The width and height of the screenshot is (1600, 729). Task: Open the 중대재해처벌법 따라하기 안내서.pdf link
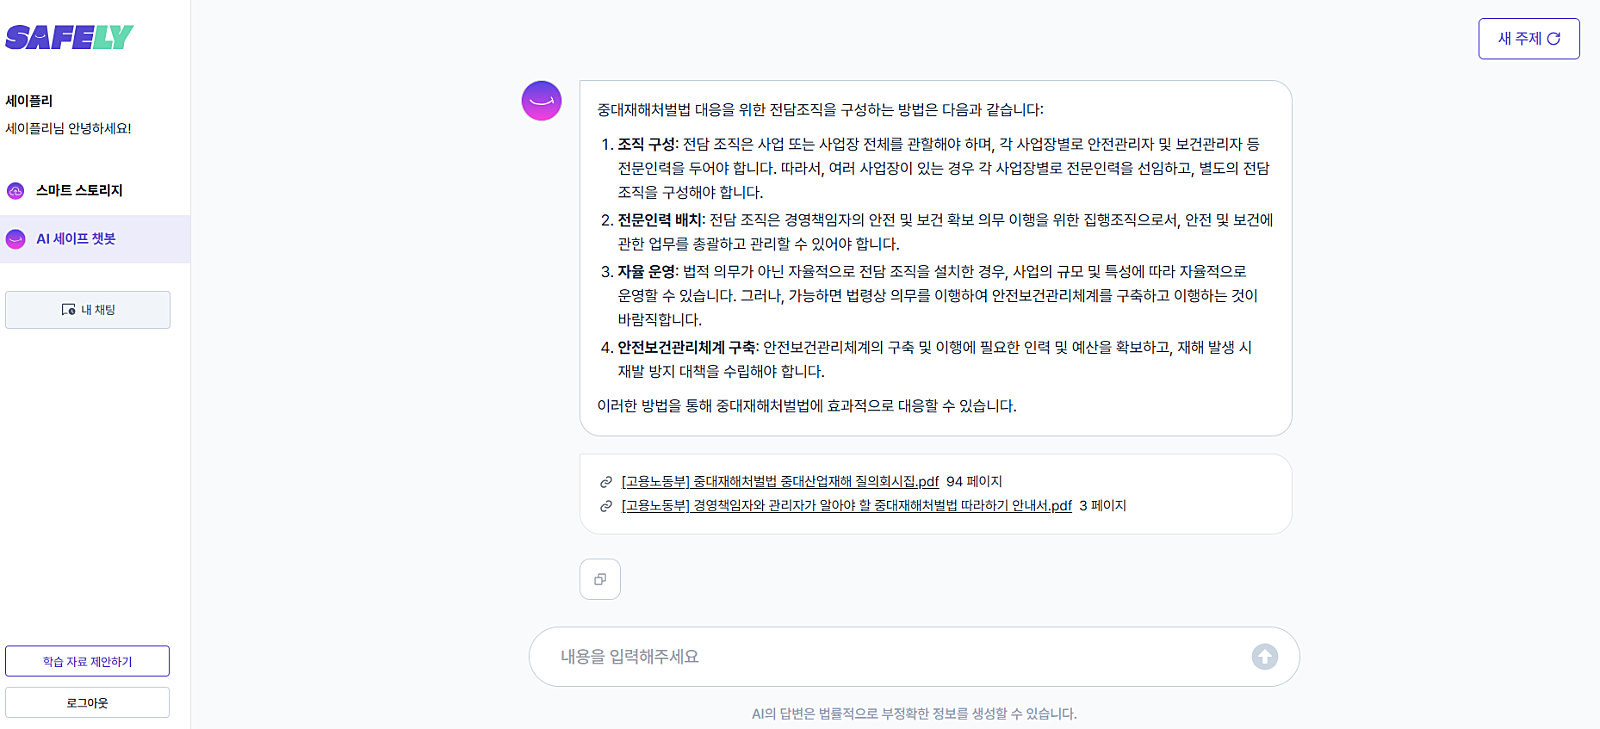point(846,506)
